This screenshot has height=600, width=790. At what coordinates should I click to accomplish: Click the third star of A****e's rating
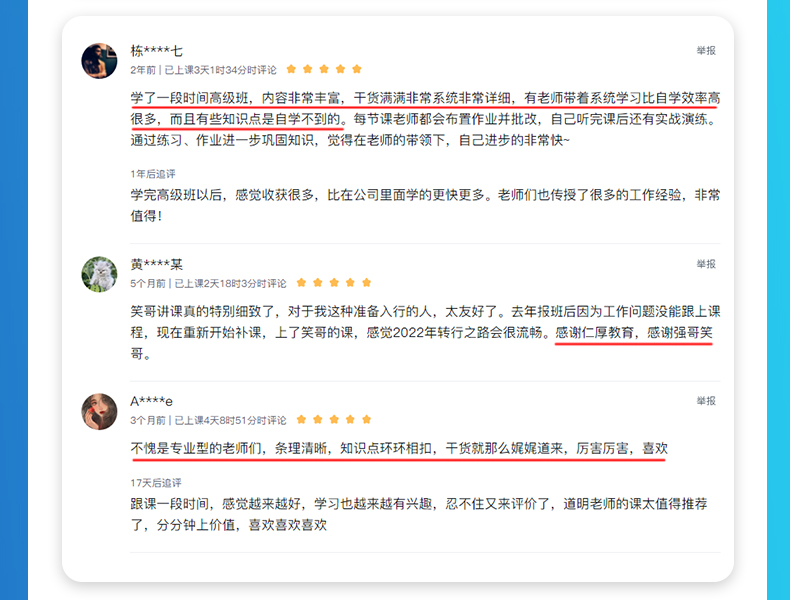coord(334,420)
